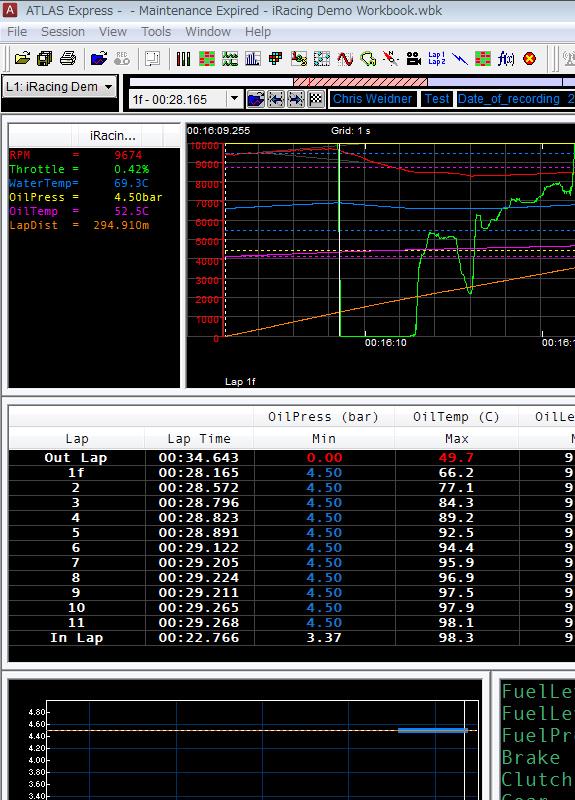Screen dimensions: 575x800
Task: Open the View menu
Action: 113,32
